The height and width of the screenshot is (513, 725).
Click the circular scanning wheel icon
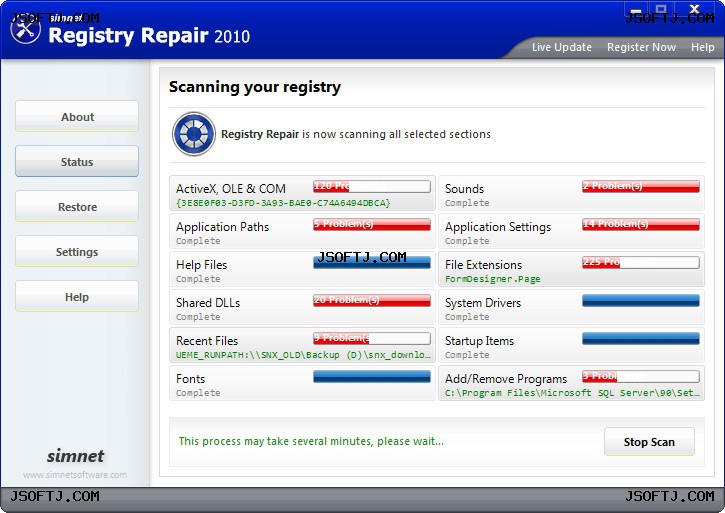tap(194, 134)
